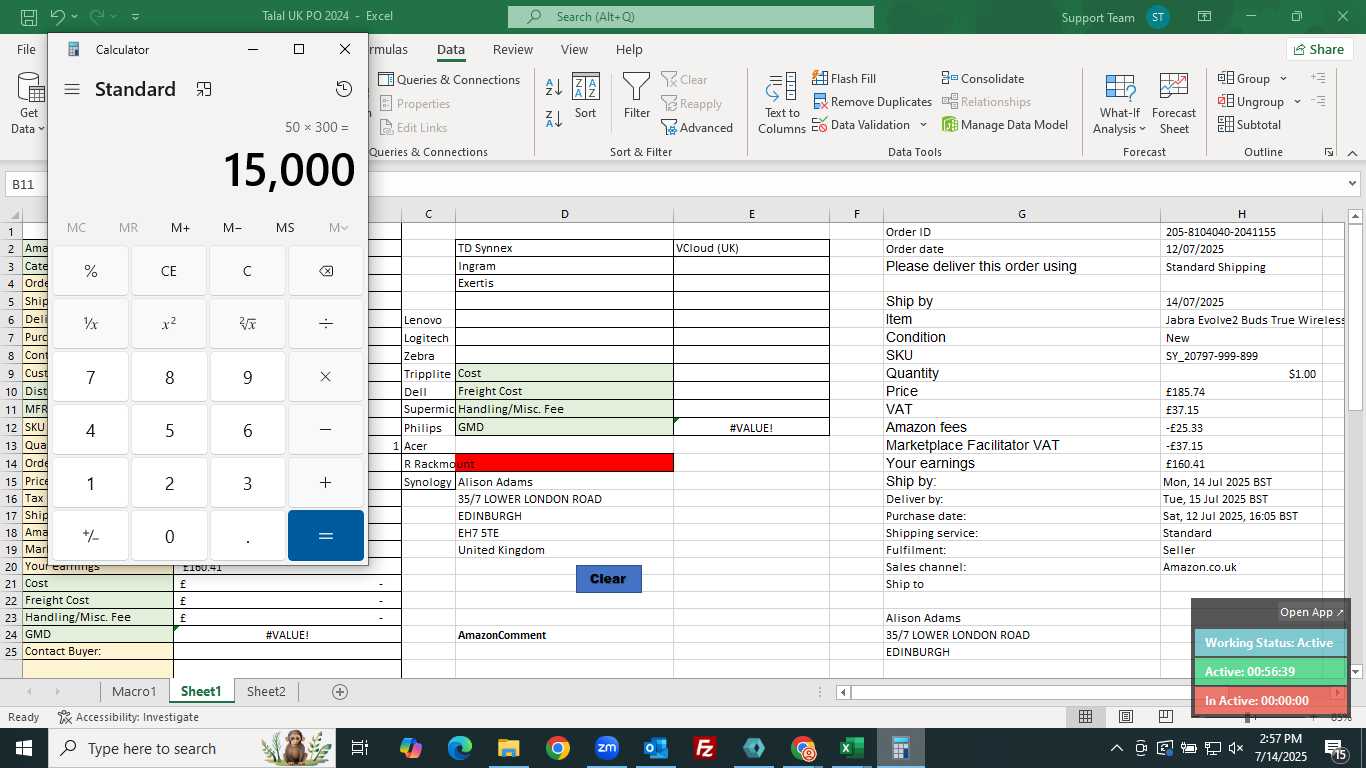Switch to Page Break Preview in the status bar
This screenshot has height=768, width=1366.
pos(1166,716)
